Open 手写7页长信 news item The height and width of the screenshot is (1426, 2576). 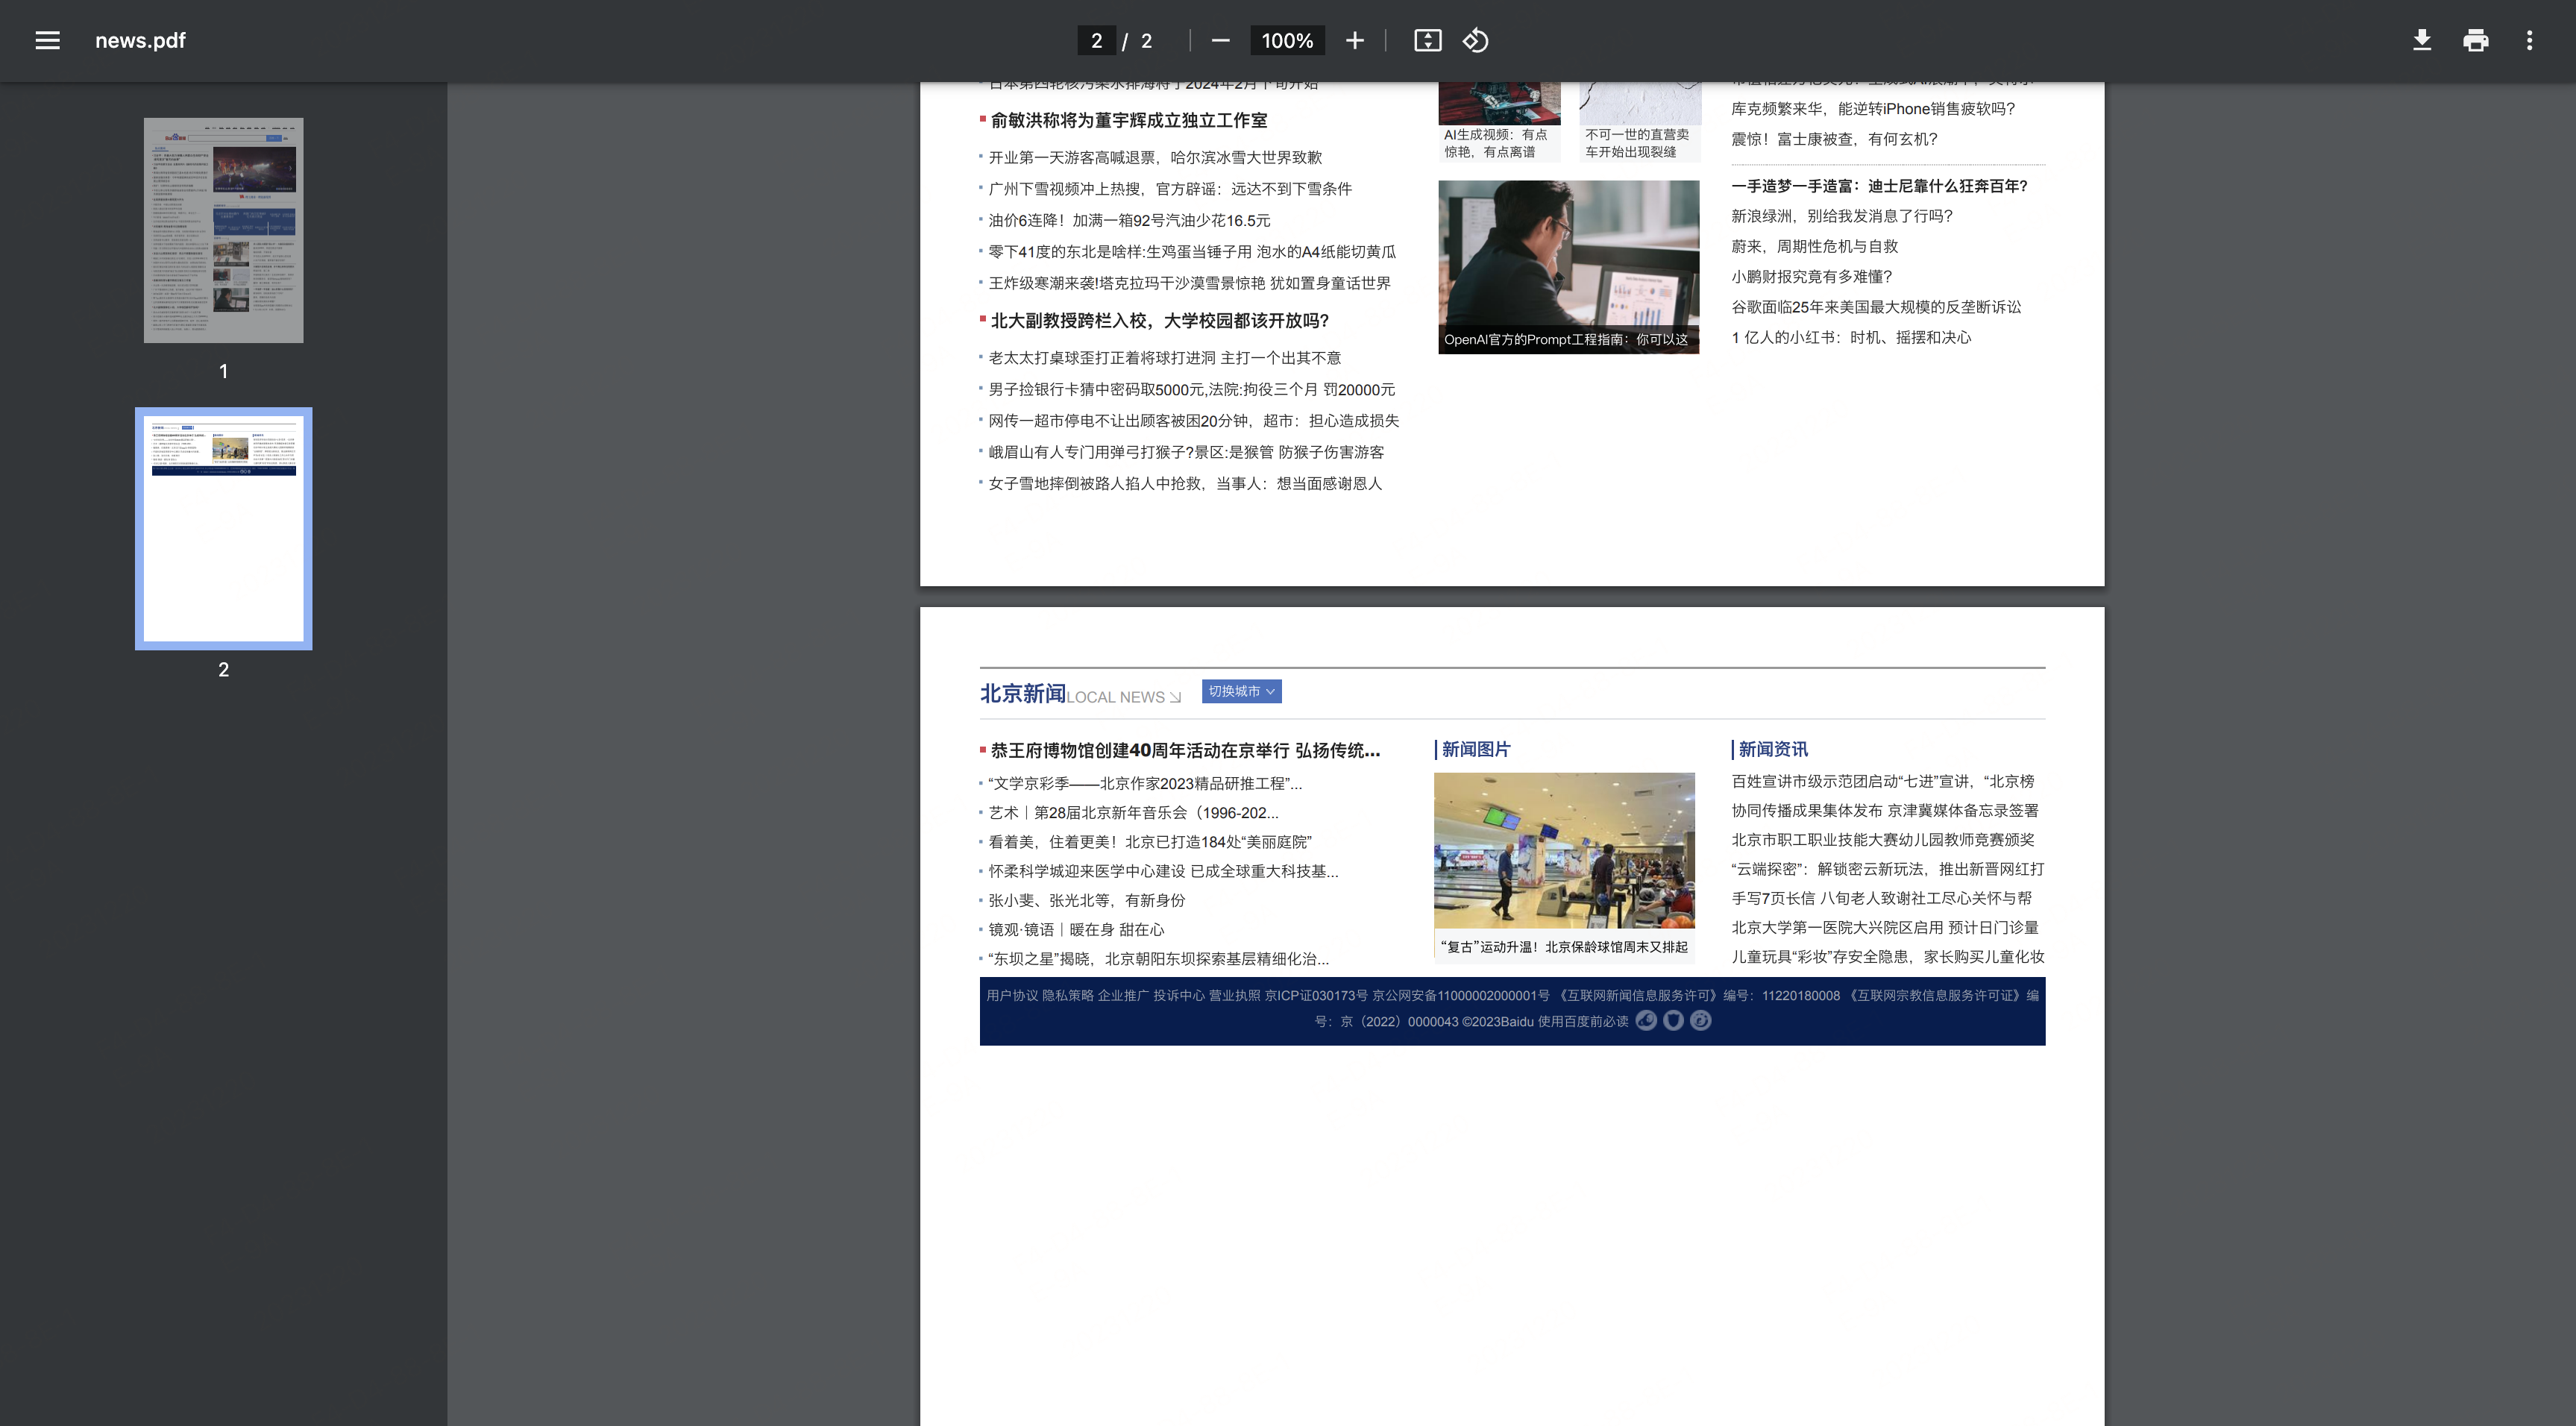coord(1881,898)
